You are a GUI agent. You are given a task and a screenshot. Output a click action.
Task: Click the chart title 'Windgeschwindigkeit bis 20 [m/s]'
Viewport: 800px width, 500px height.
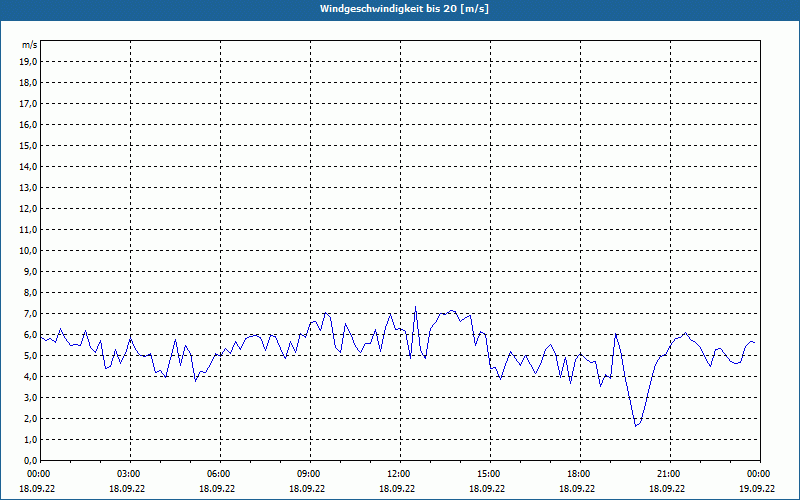[404, 9]
